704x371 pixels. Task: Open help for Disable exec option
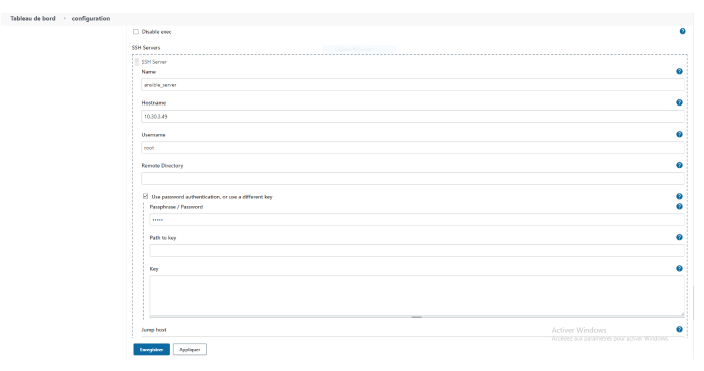(x=682, y=31)
